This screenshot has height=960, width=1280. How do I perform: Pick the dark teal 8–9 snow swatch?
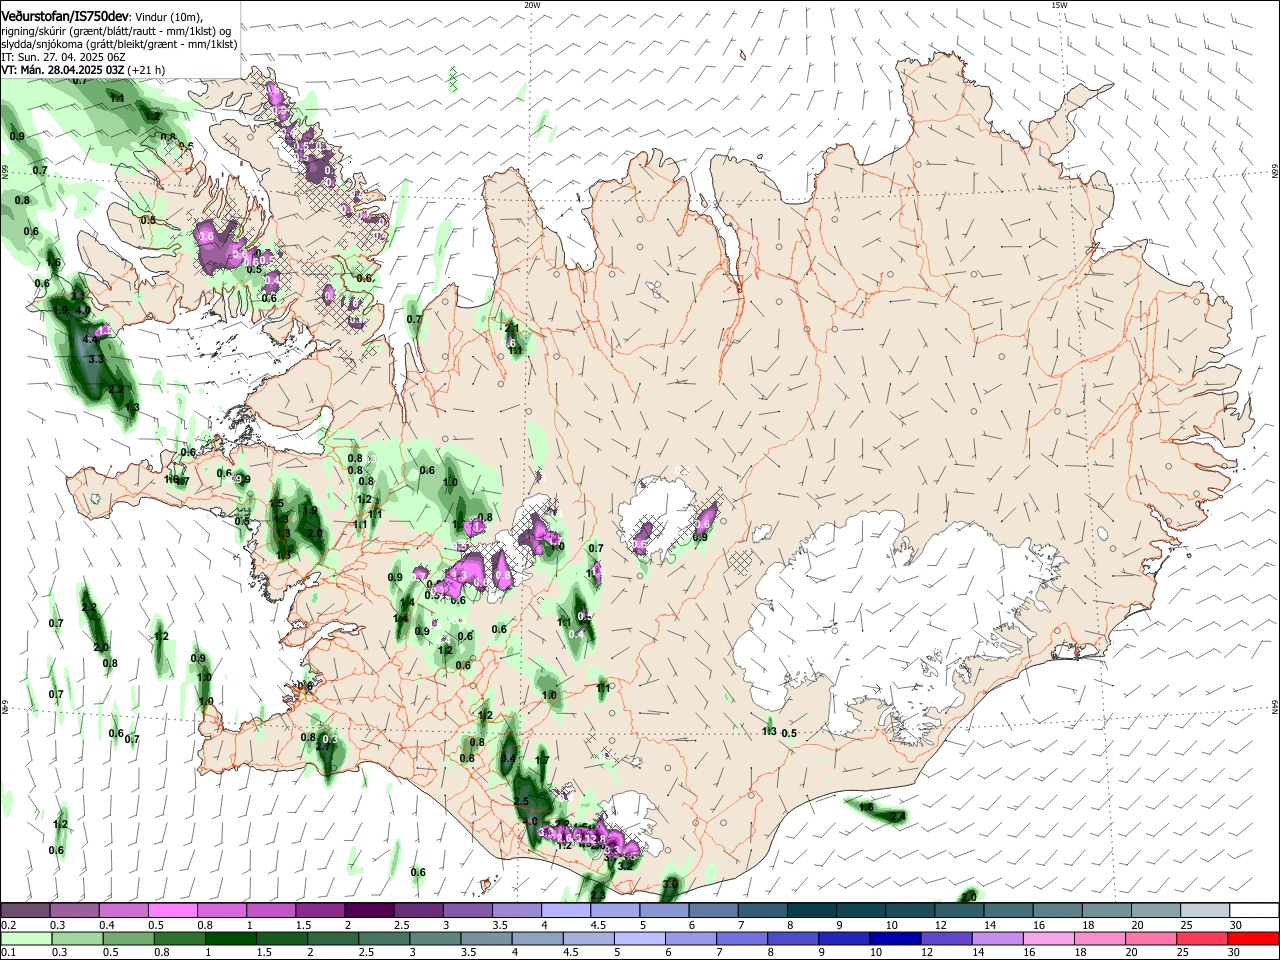(810, 910)
